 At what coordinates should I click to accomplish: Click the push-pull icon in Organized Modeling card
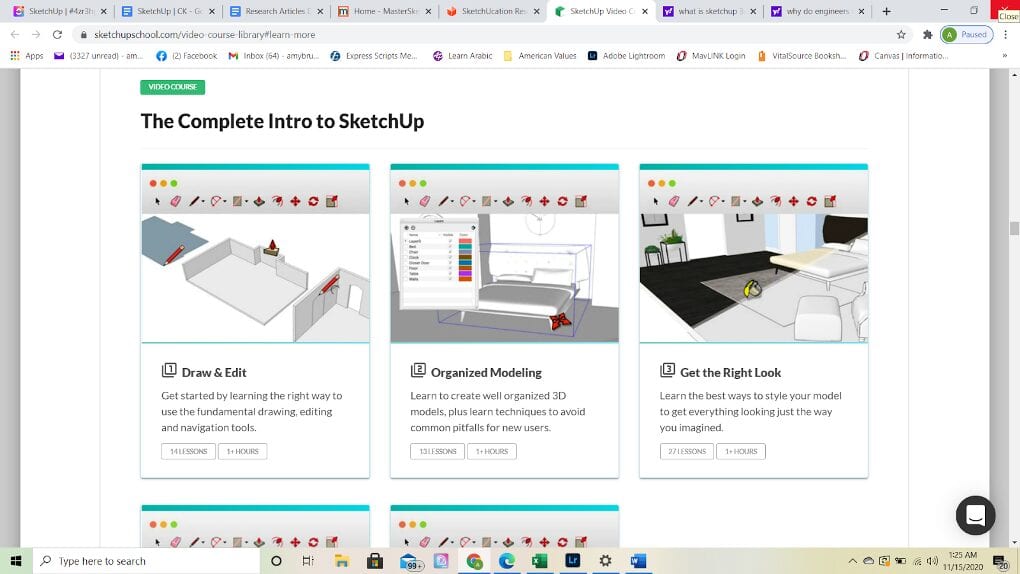coord(509,201)
